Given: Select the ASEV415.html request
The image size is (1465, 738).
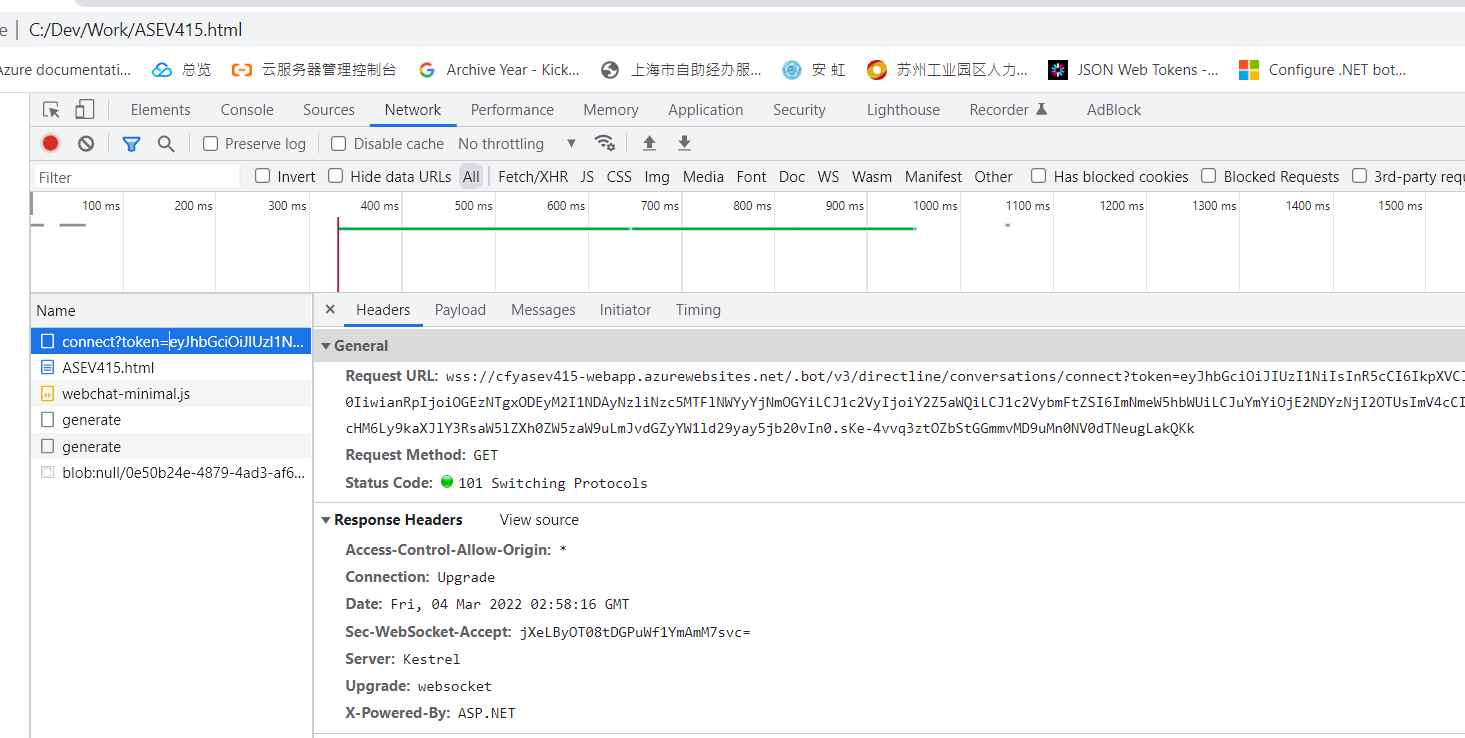Looking at the screenshot, I should pos(109,367).
